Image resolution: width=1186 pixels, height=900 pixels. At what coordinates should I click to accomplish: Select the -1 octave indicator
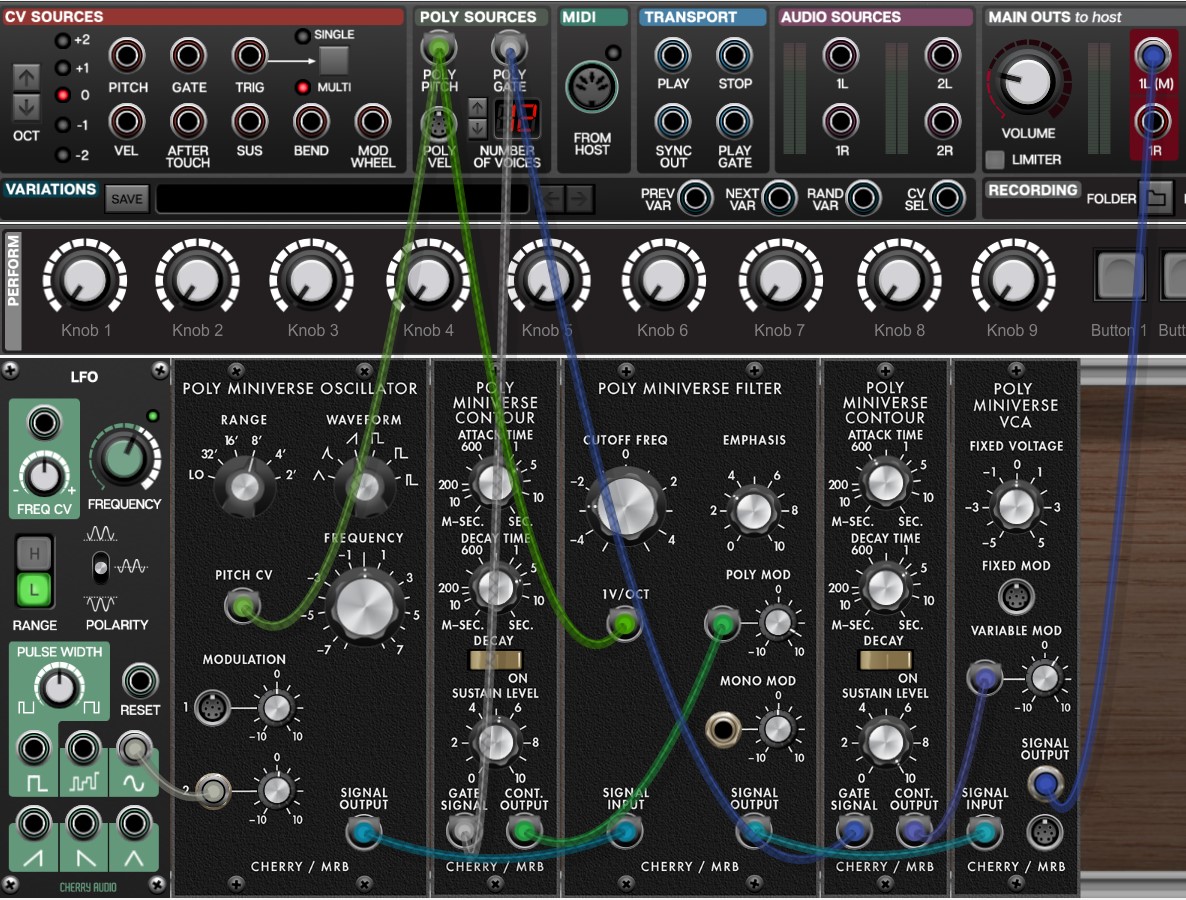[x=63, y=126]
